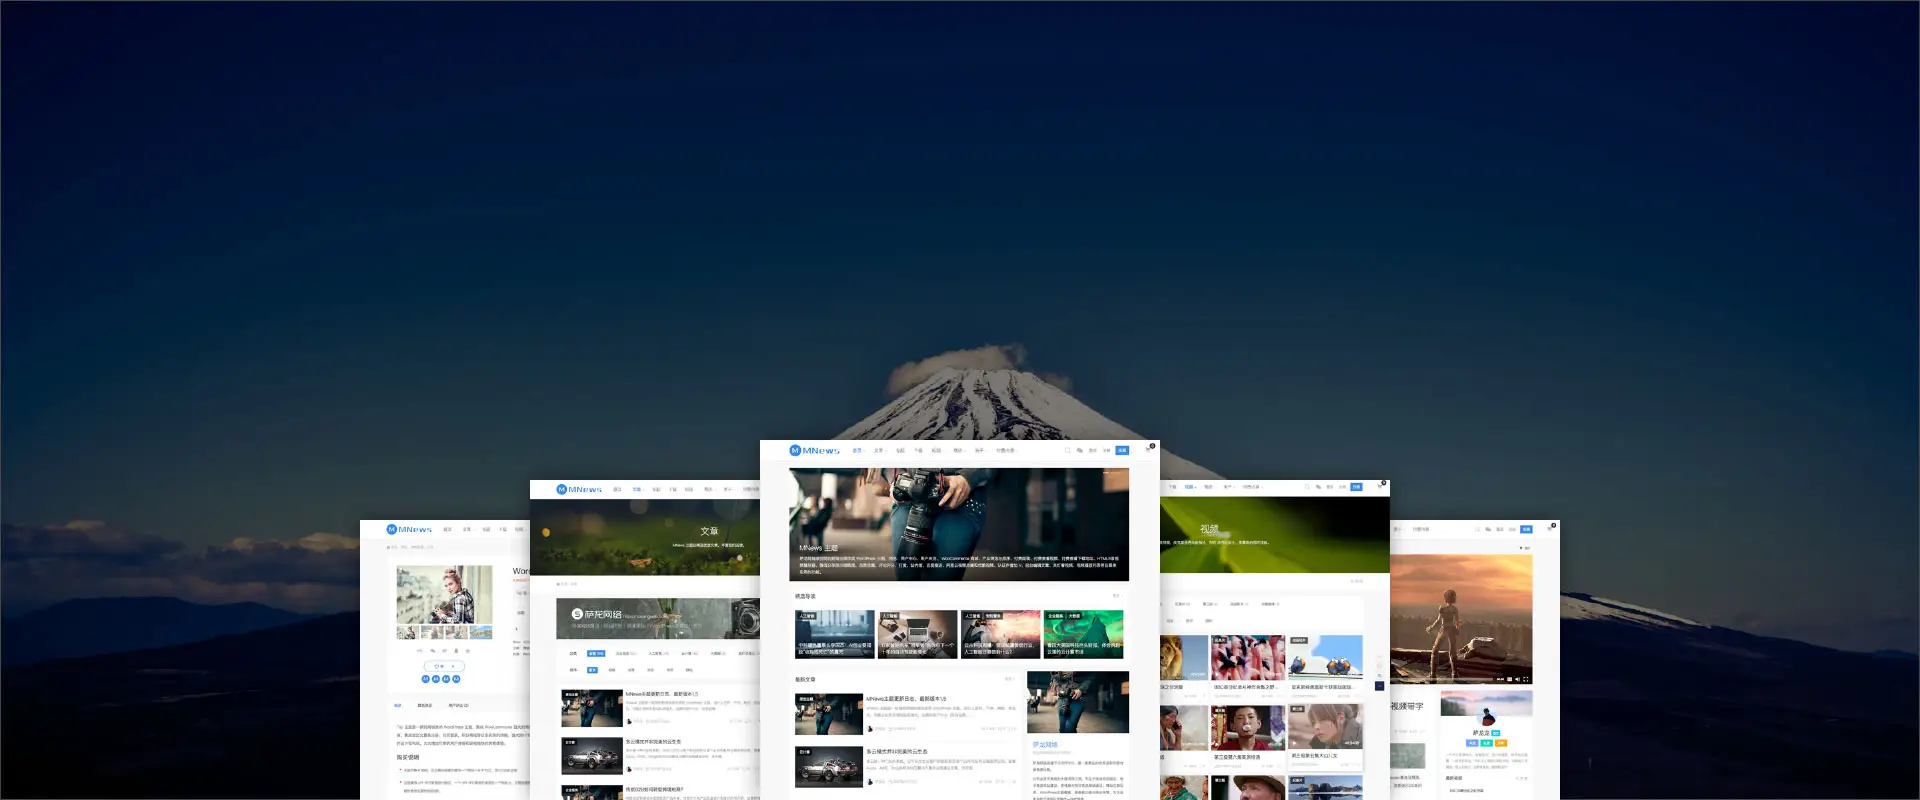The height and width of the screenshot is (800, 1920).
Task: Click the MNews logo on the center homepage
Action: [815, 450]
